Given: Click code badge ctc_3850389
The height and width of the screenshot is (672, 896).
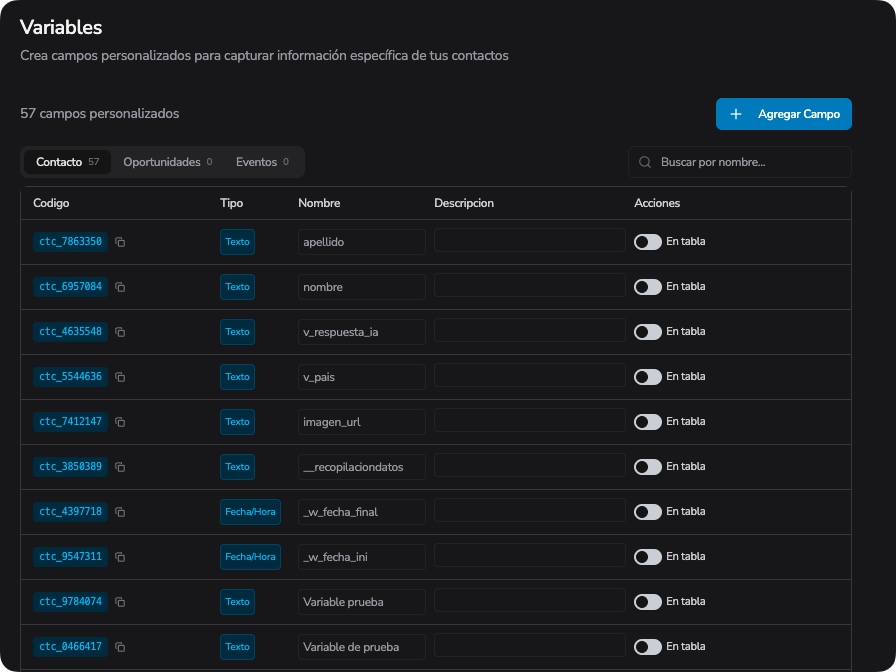Looking at the screenshot, I should pos(70,466).
